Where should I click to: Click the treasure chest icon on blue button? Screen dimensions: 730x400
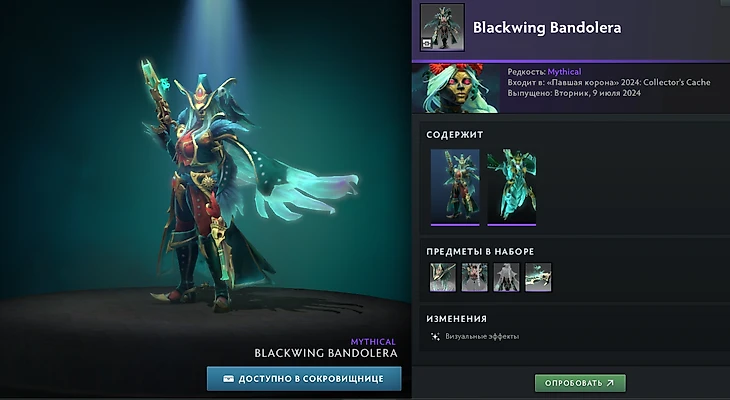tap(228, 379)
